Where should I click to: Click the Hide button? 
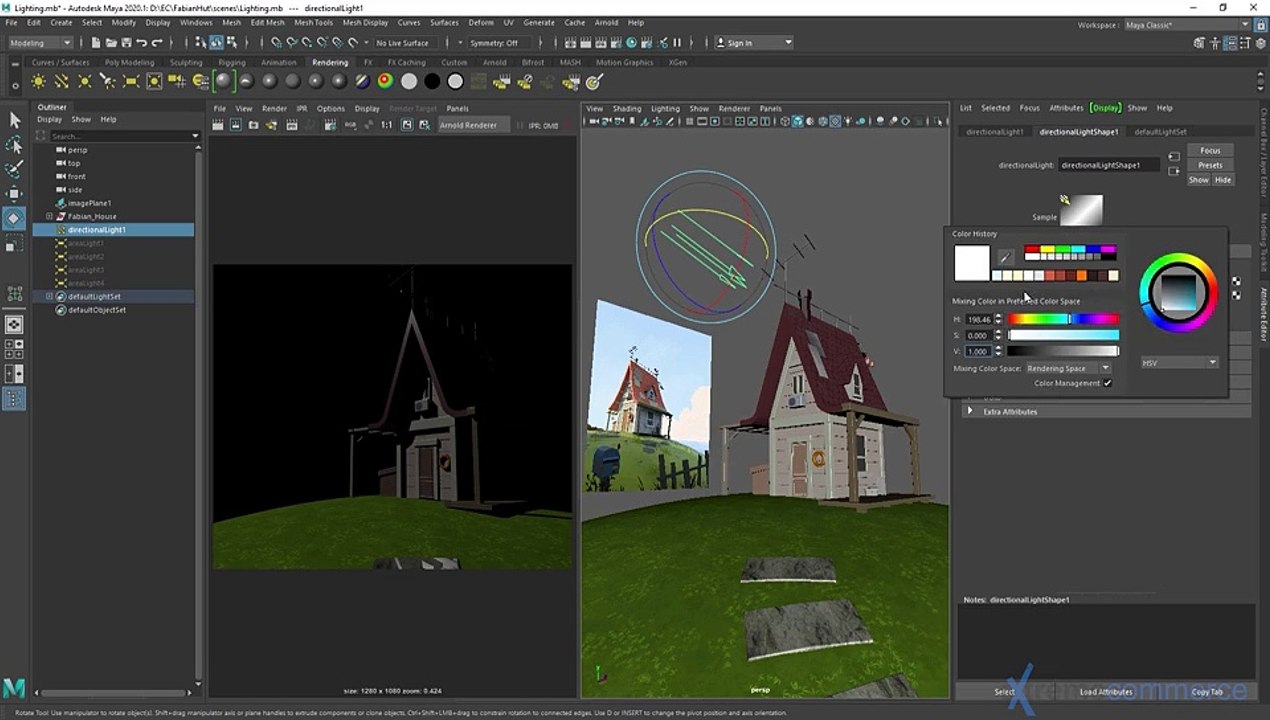[x=1222, y=180]
